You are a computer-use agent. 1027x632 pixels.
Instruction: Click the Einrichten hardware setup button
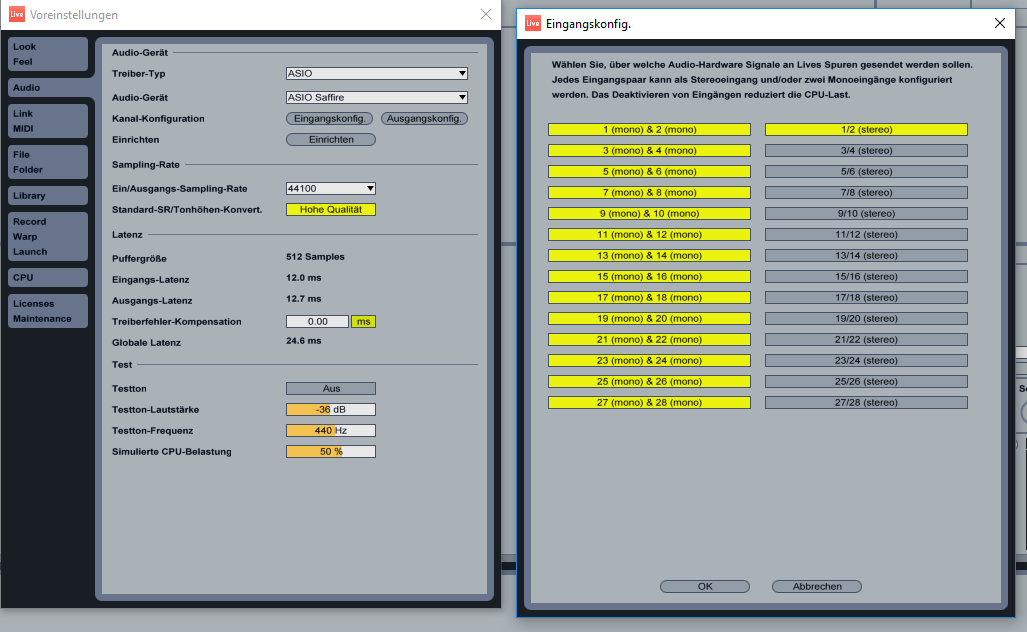coord(331,139)
